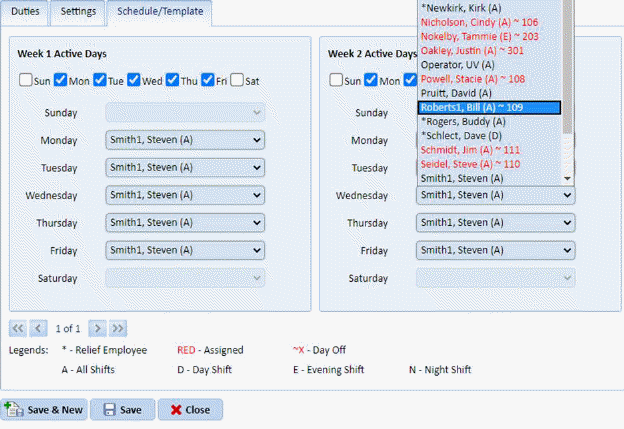The image size is (624, 429).
Task: Open the Settings tab
Action: (77, 11)
